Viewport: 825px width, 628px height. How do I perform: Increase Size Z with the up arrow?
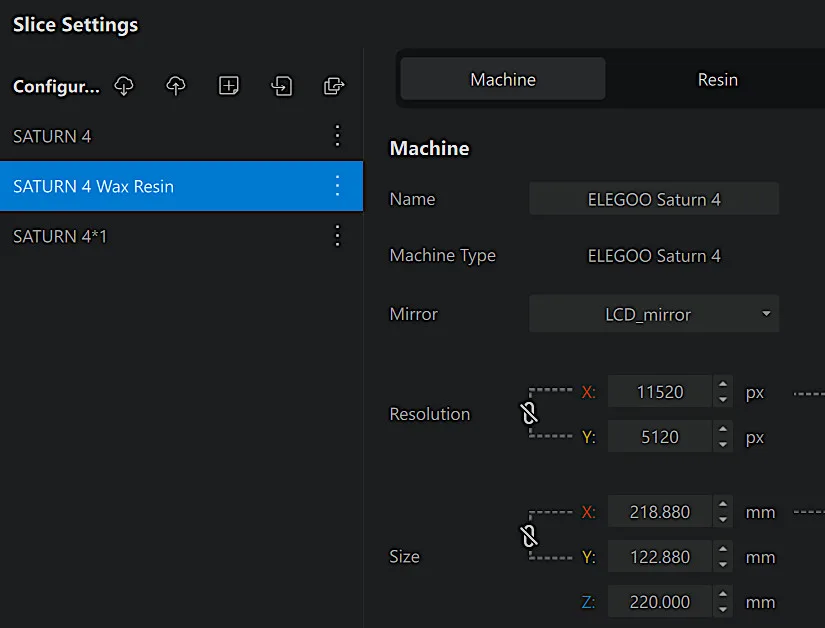723,593
